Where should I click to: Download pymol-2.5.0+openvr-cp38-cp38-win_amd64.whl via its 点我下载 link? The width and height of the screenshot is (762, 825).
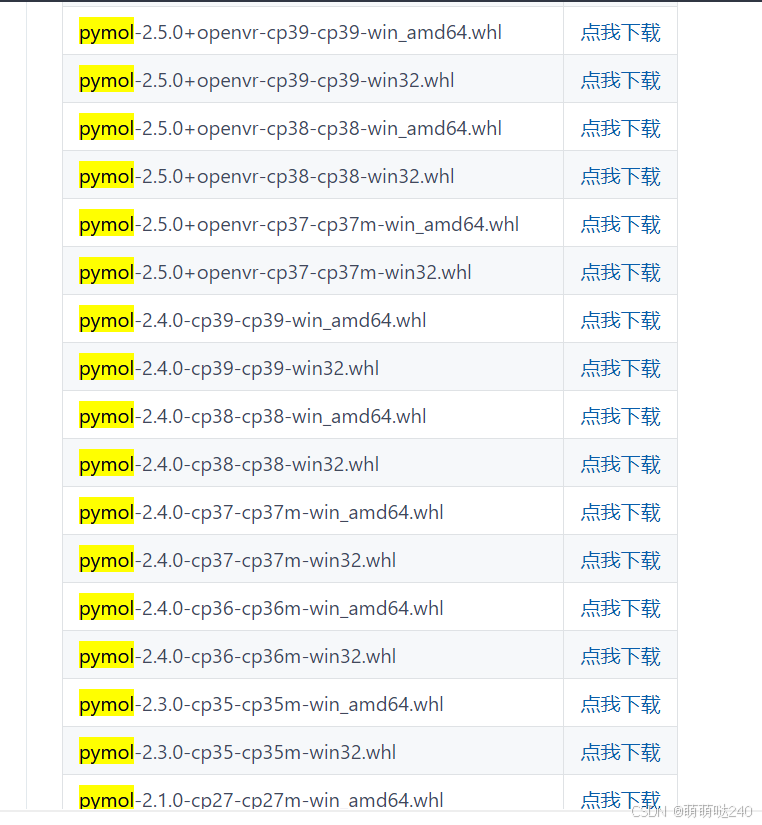click(620, 128)
